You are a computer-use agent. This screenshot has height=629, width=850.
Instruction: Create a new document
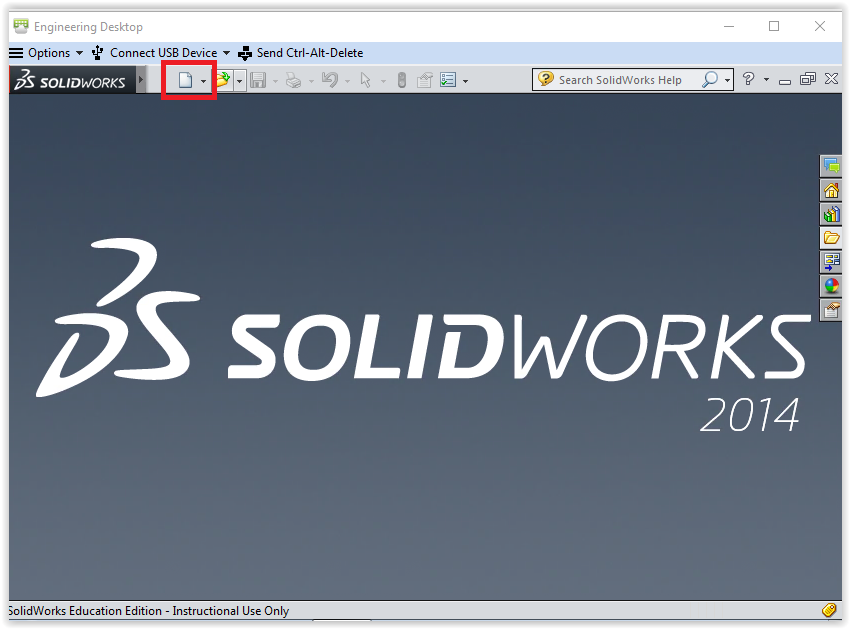186,78
